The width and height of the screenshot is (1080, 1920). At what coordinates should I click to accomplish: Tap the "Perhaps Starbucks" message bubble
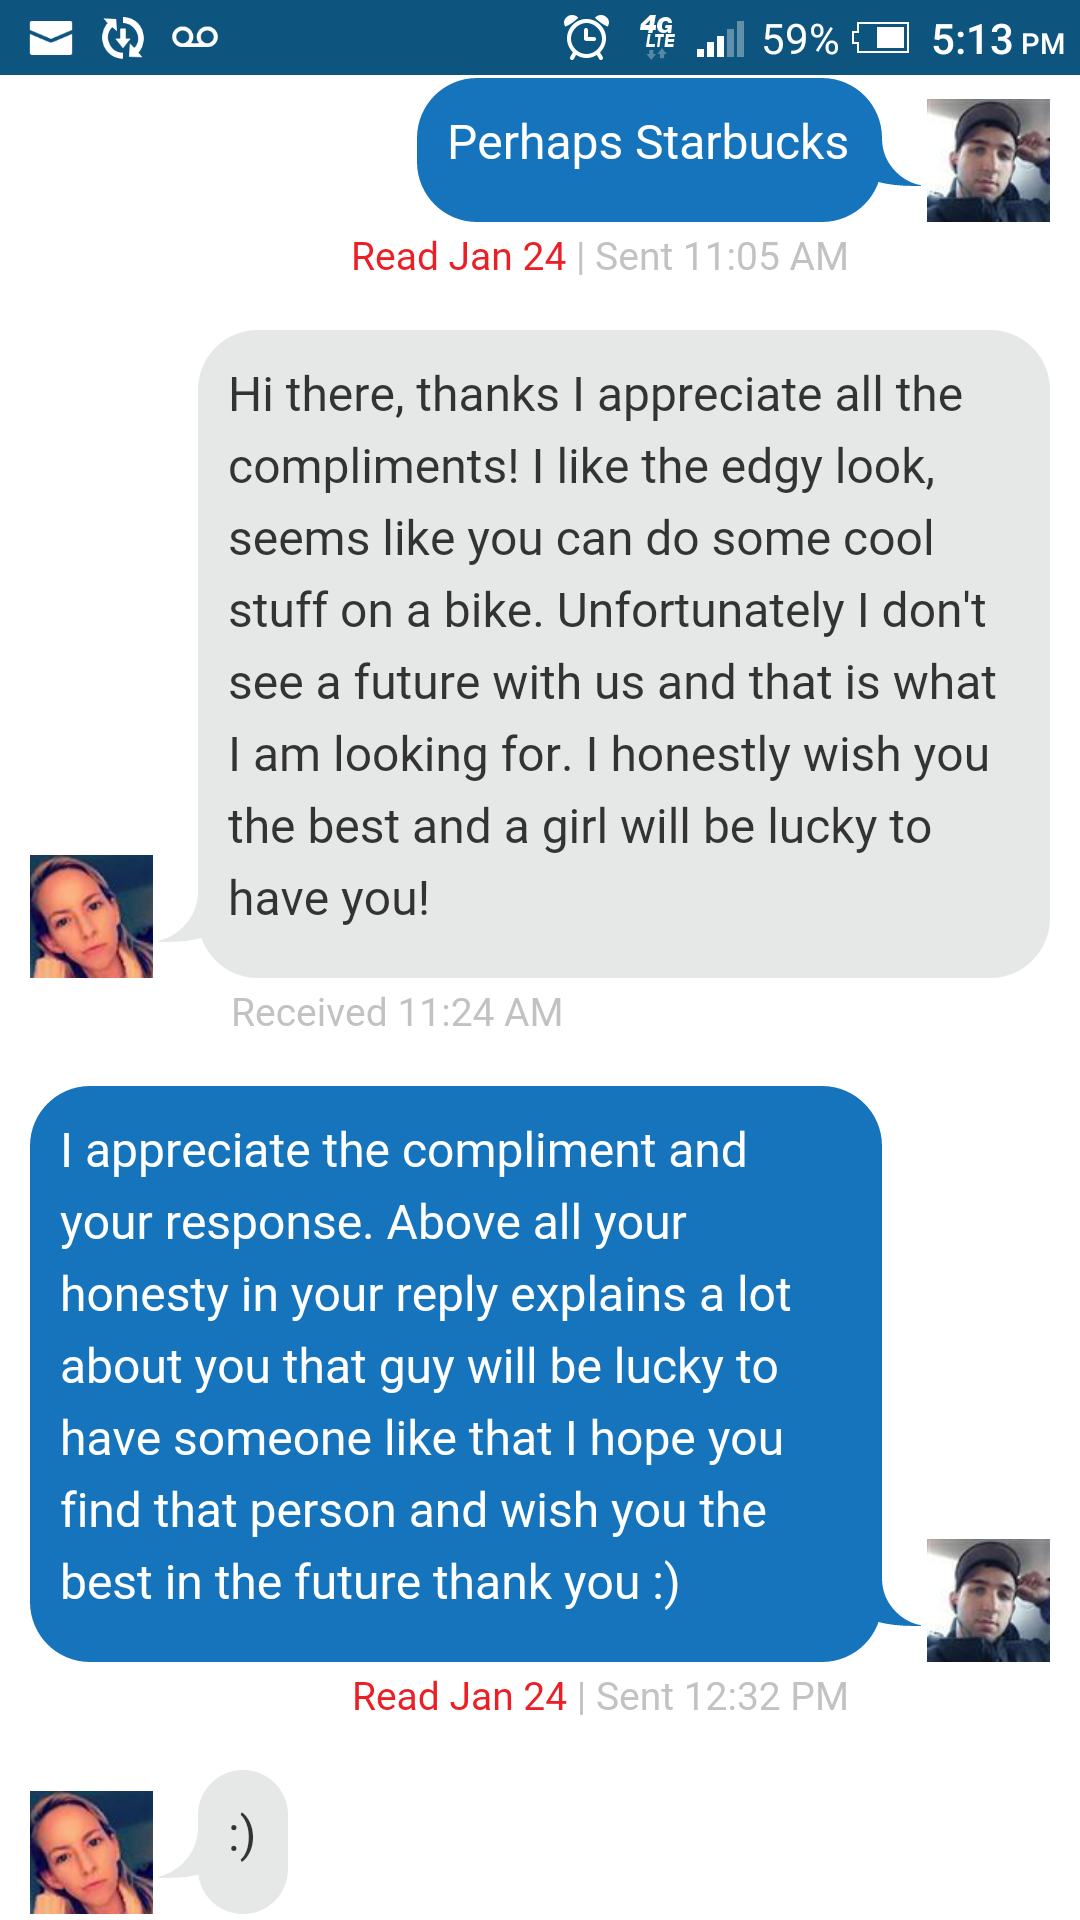(x=648, y=148)
